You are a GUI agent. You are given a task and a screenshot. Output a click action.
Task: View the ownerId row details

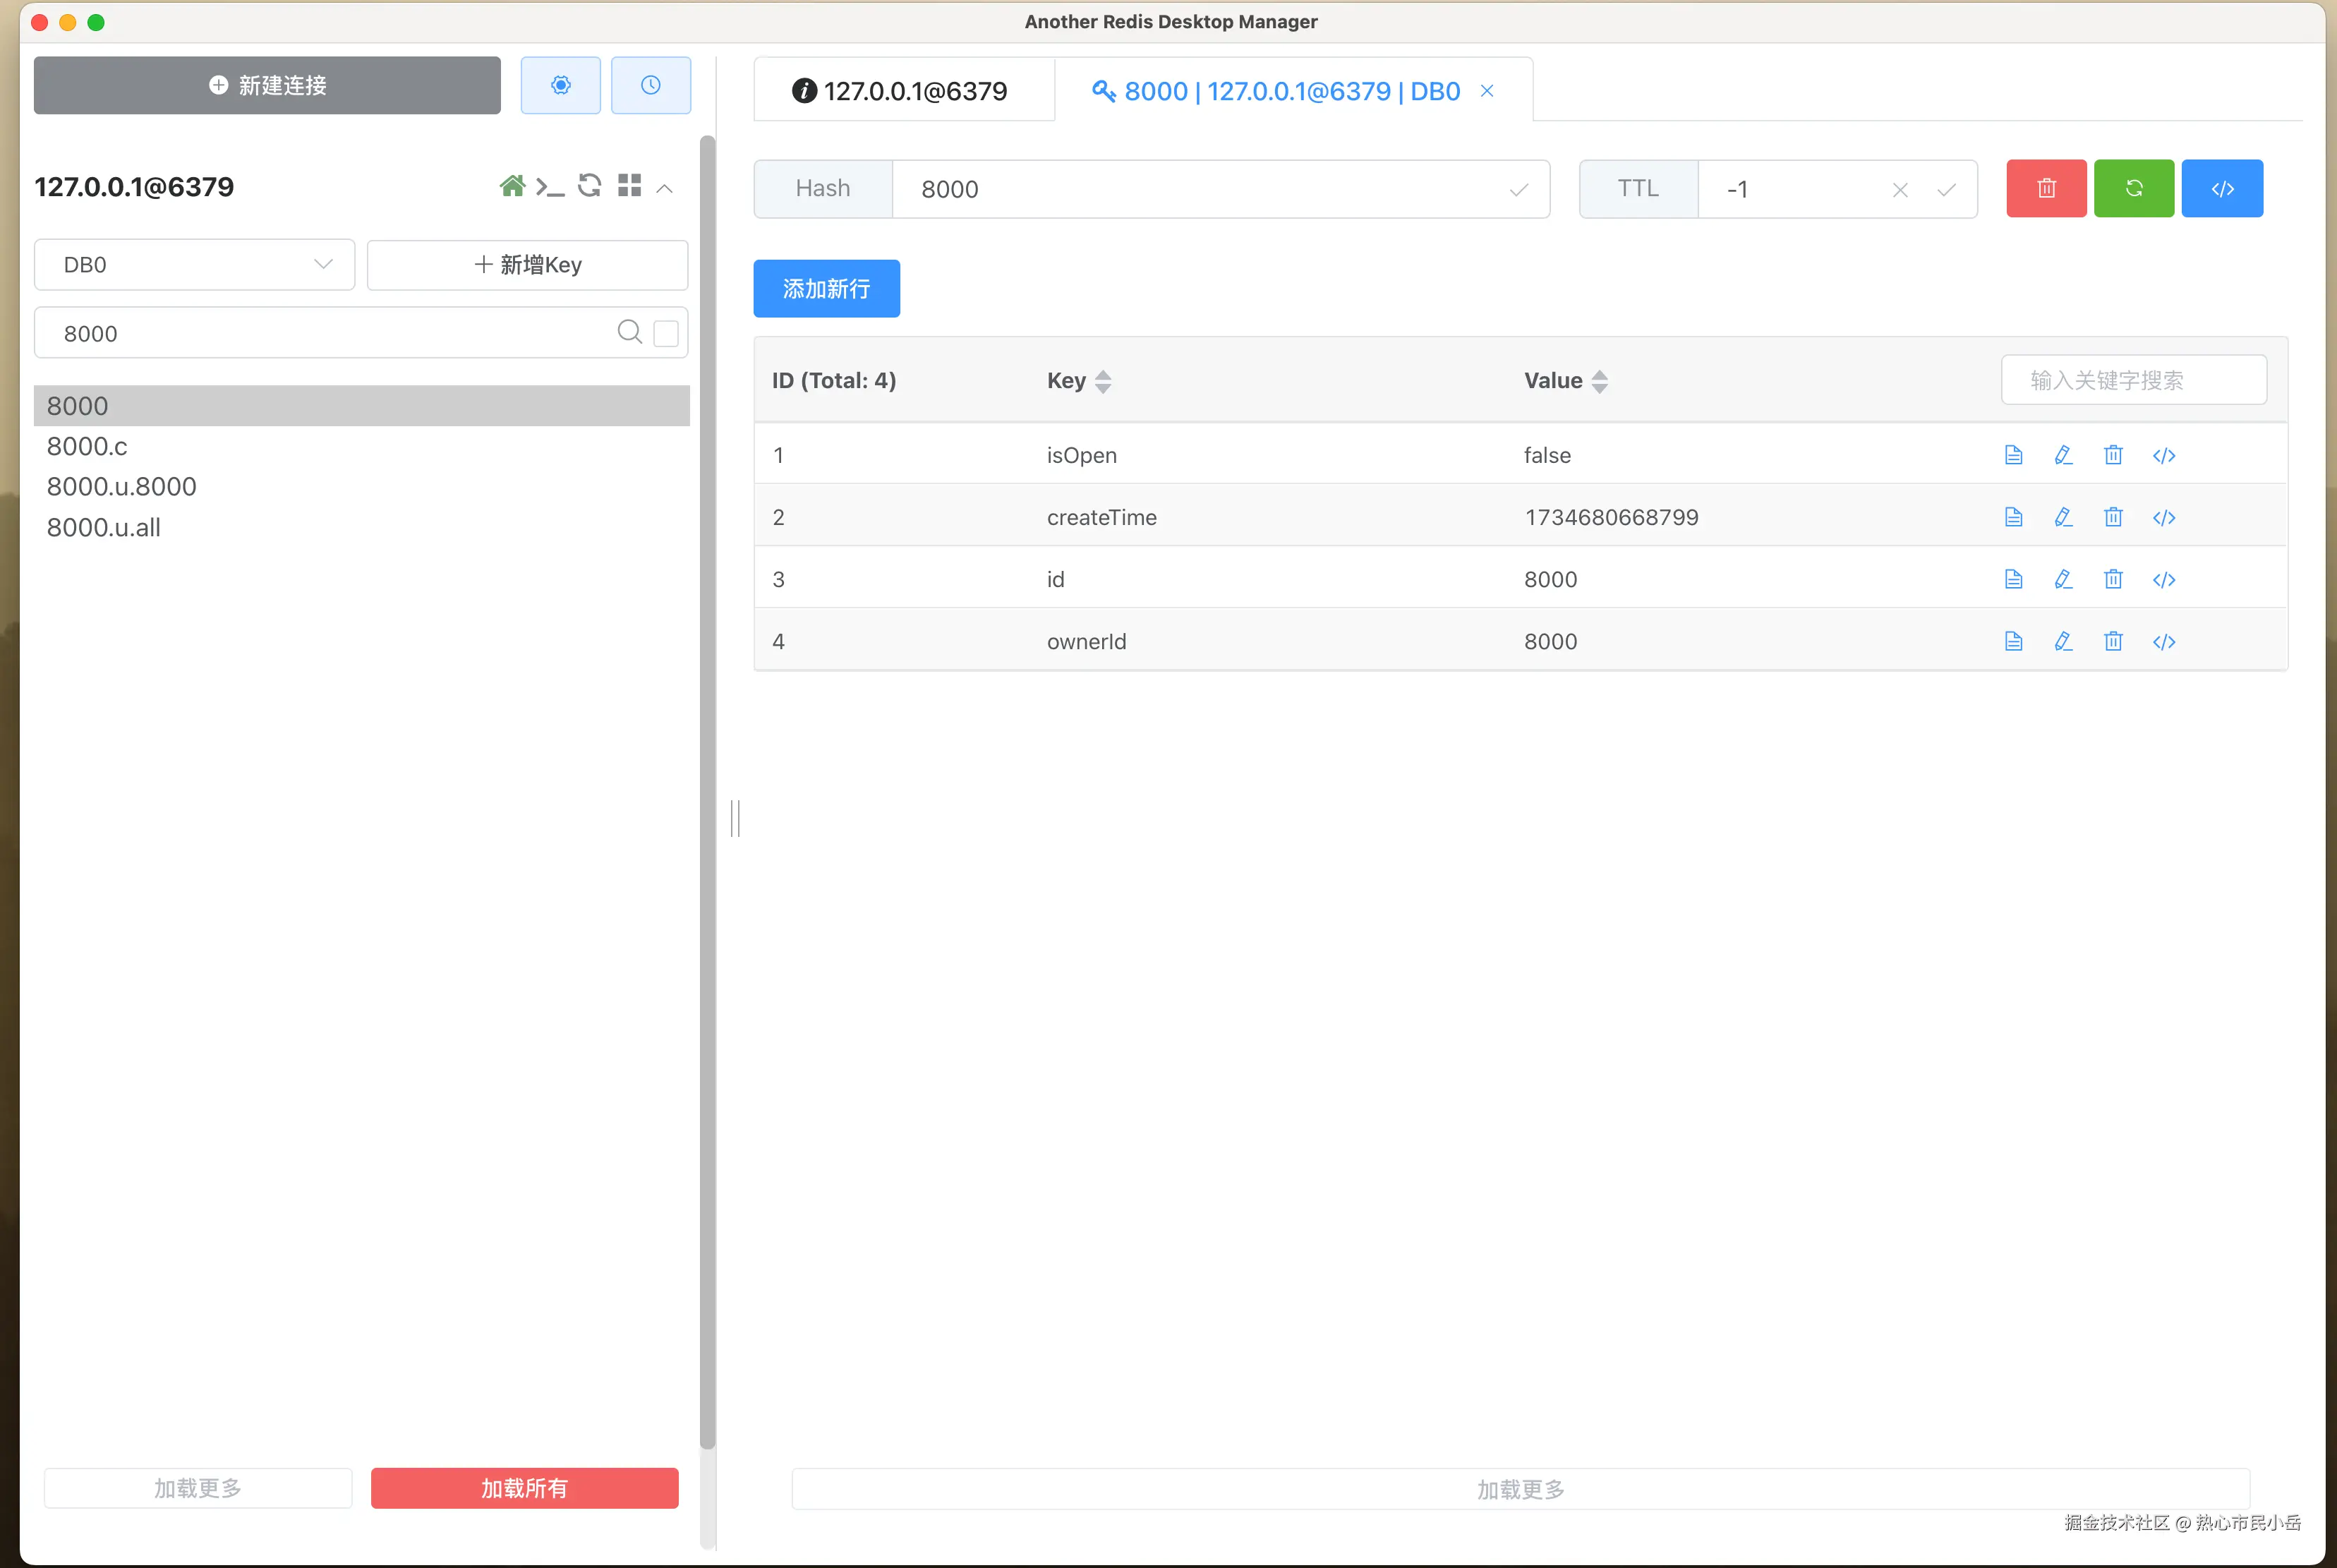(2013, 642)
